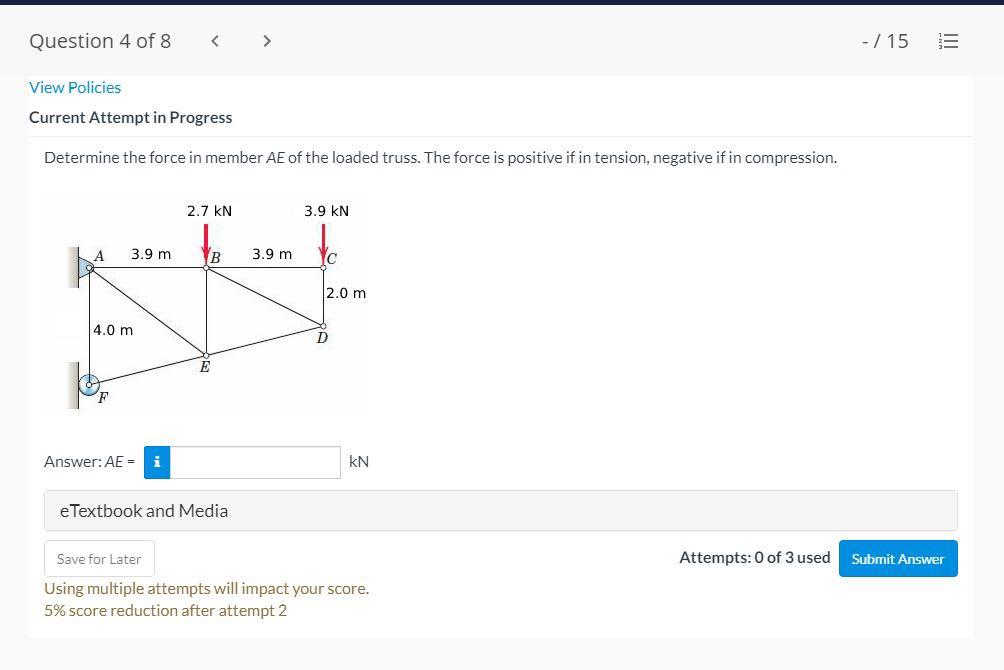Collapse the Current Attempt in Progress area

[131, 117]
